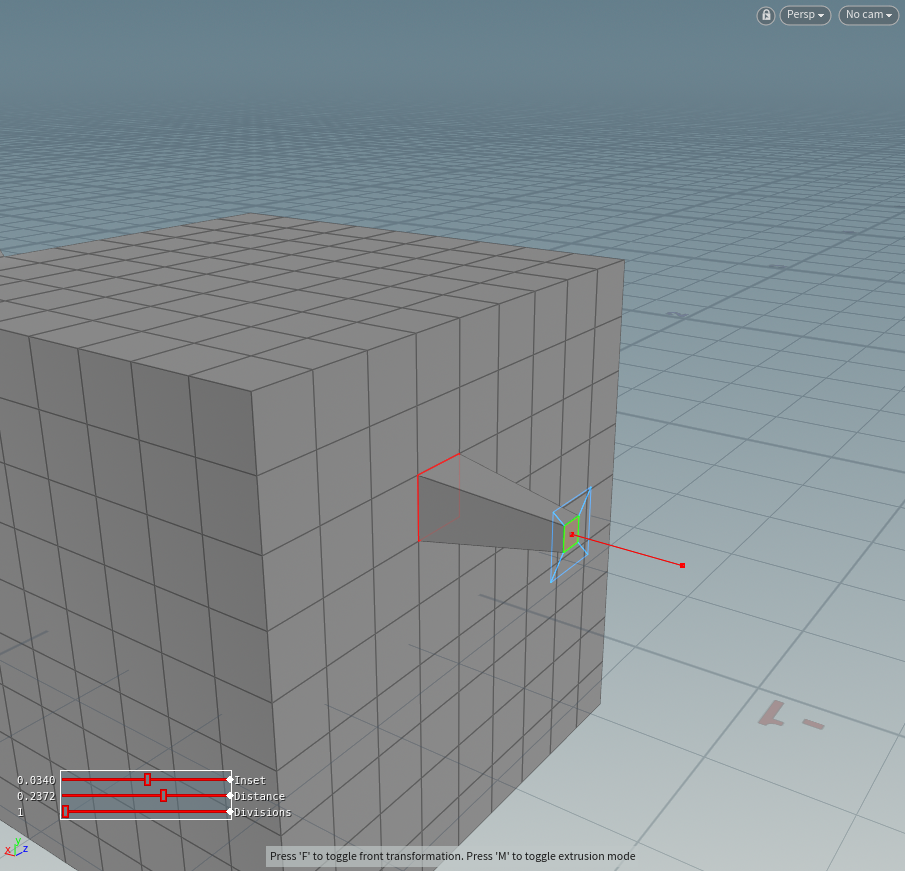This screenshot has width=905, height=871.
Task: Click the Divisions slider diamond endpoint
Action: pyautogui.click(x=229, y=812)
